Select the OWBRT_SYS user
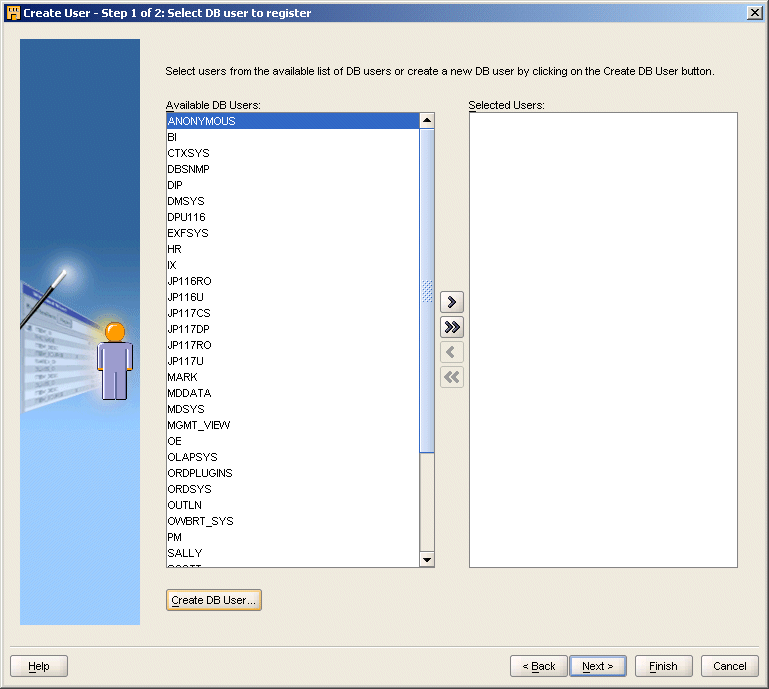Screen dimensions: 769x689 [293, 521]
